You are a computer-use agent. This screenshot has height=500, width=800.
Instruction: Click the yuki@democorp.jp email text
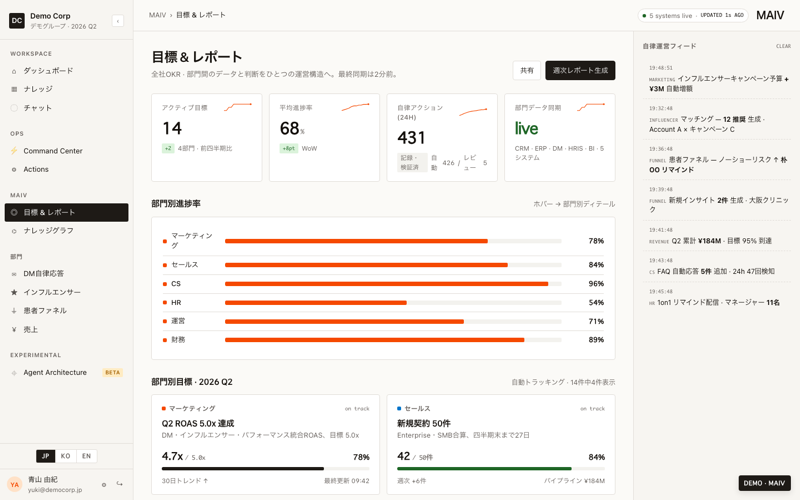click(55, 490)
